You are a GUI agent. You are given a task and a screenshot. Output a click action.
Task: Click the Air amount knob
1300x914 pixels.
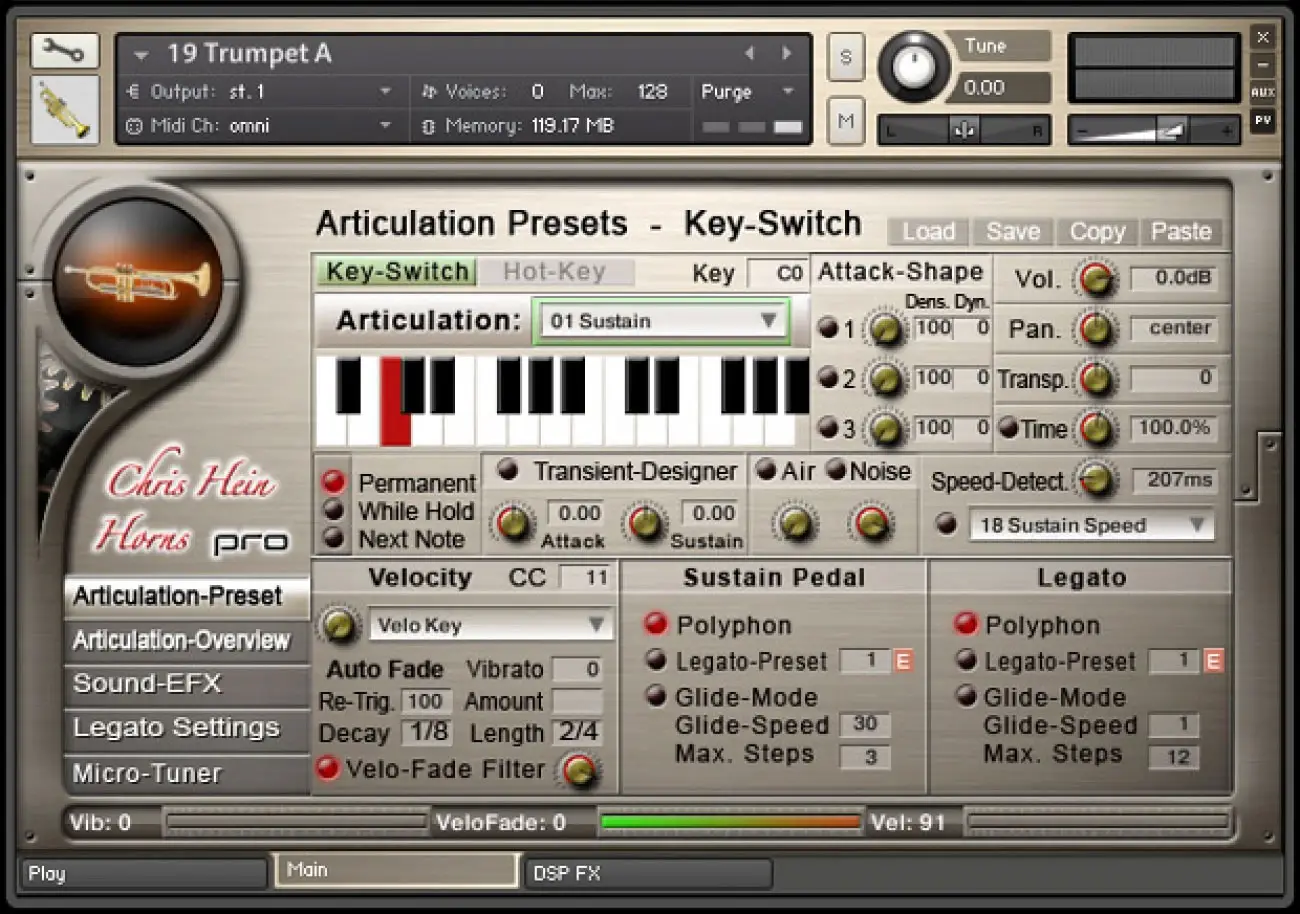coord(795,523)
